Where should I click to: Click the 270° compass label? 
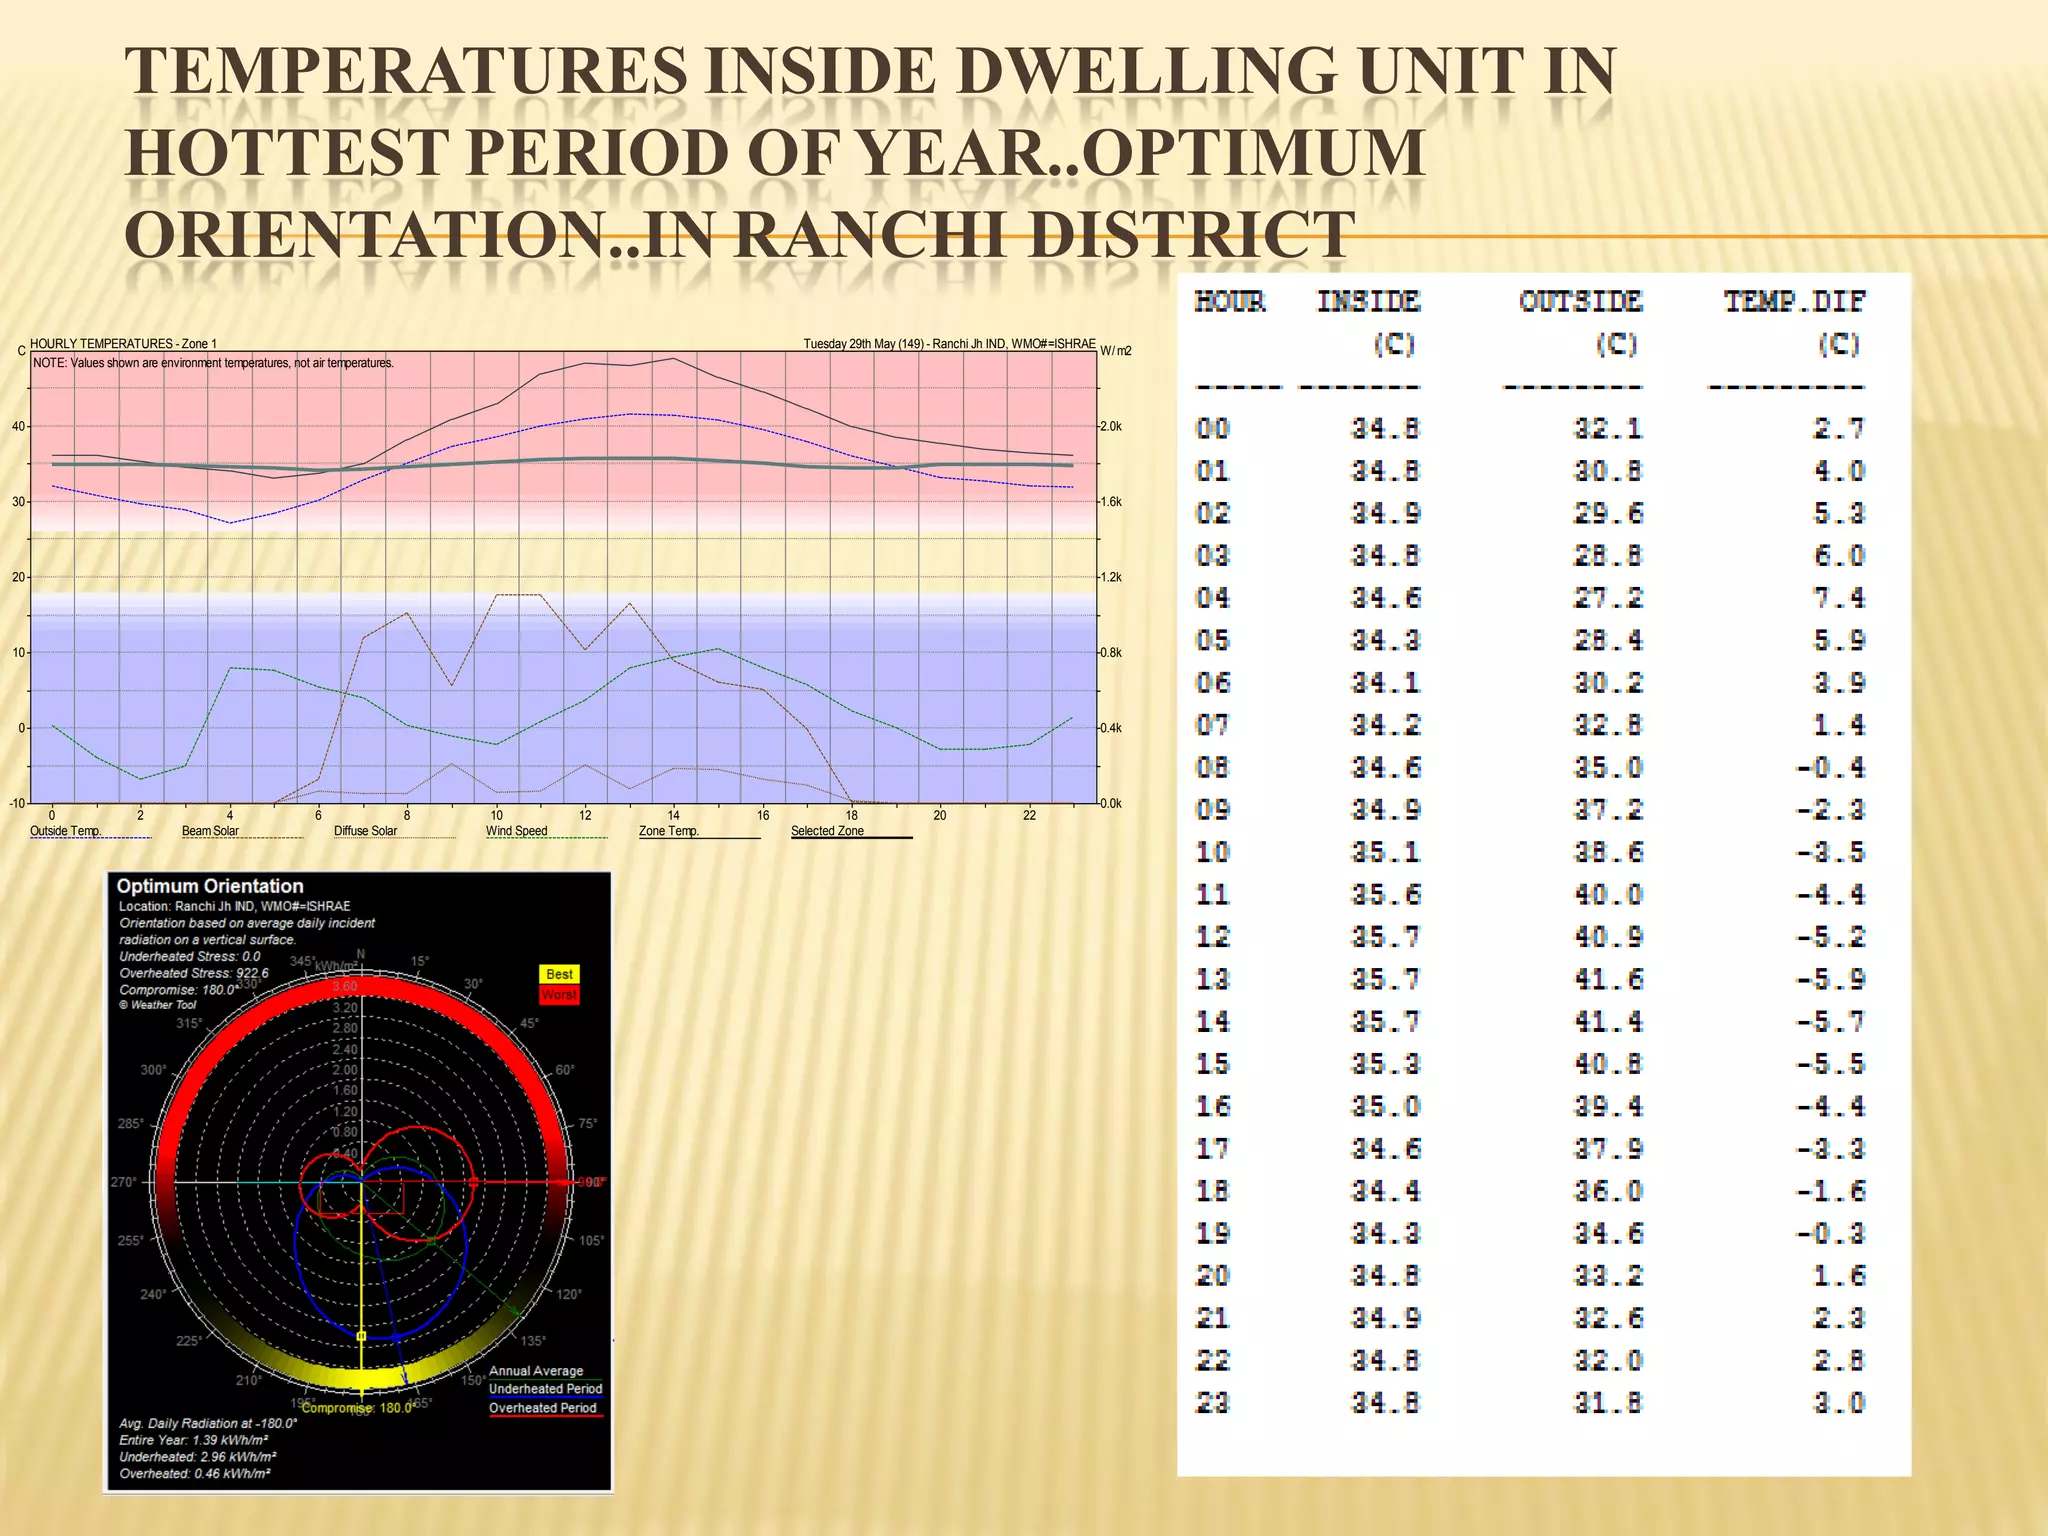point(123,1182)
